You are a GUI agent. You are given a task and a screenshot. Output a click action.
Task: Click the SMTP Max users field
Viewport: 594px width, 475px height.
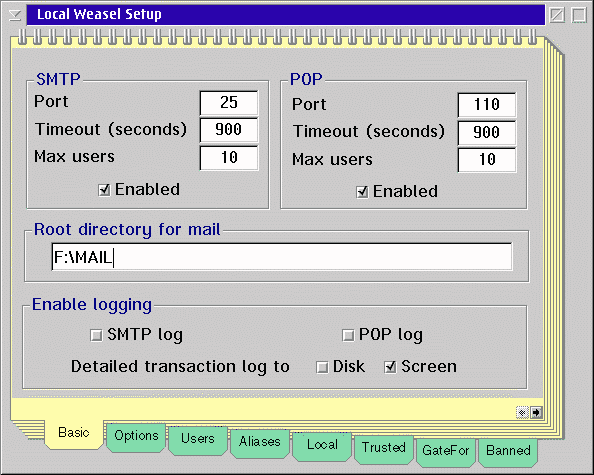pyautogui.click(x=229, y=158)
